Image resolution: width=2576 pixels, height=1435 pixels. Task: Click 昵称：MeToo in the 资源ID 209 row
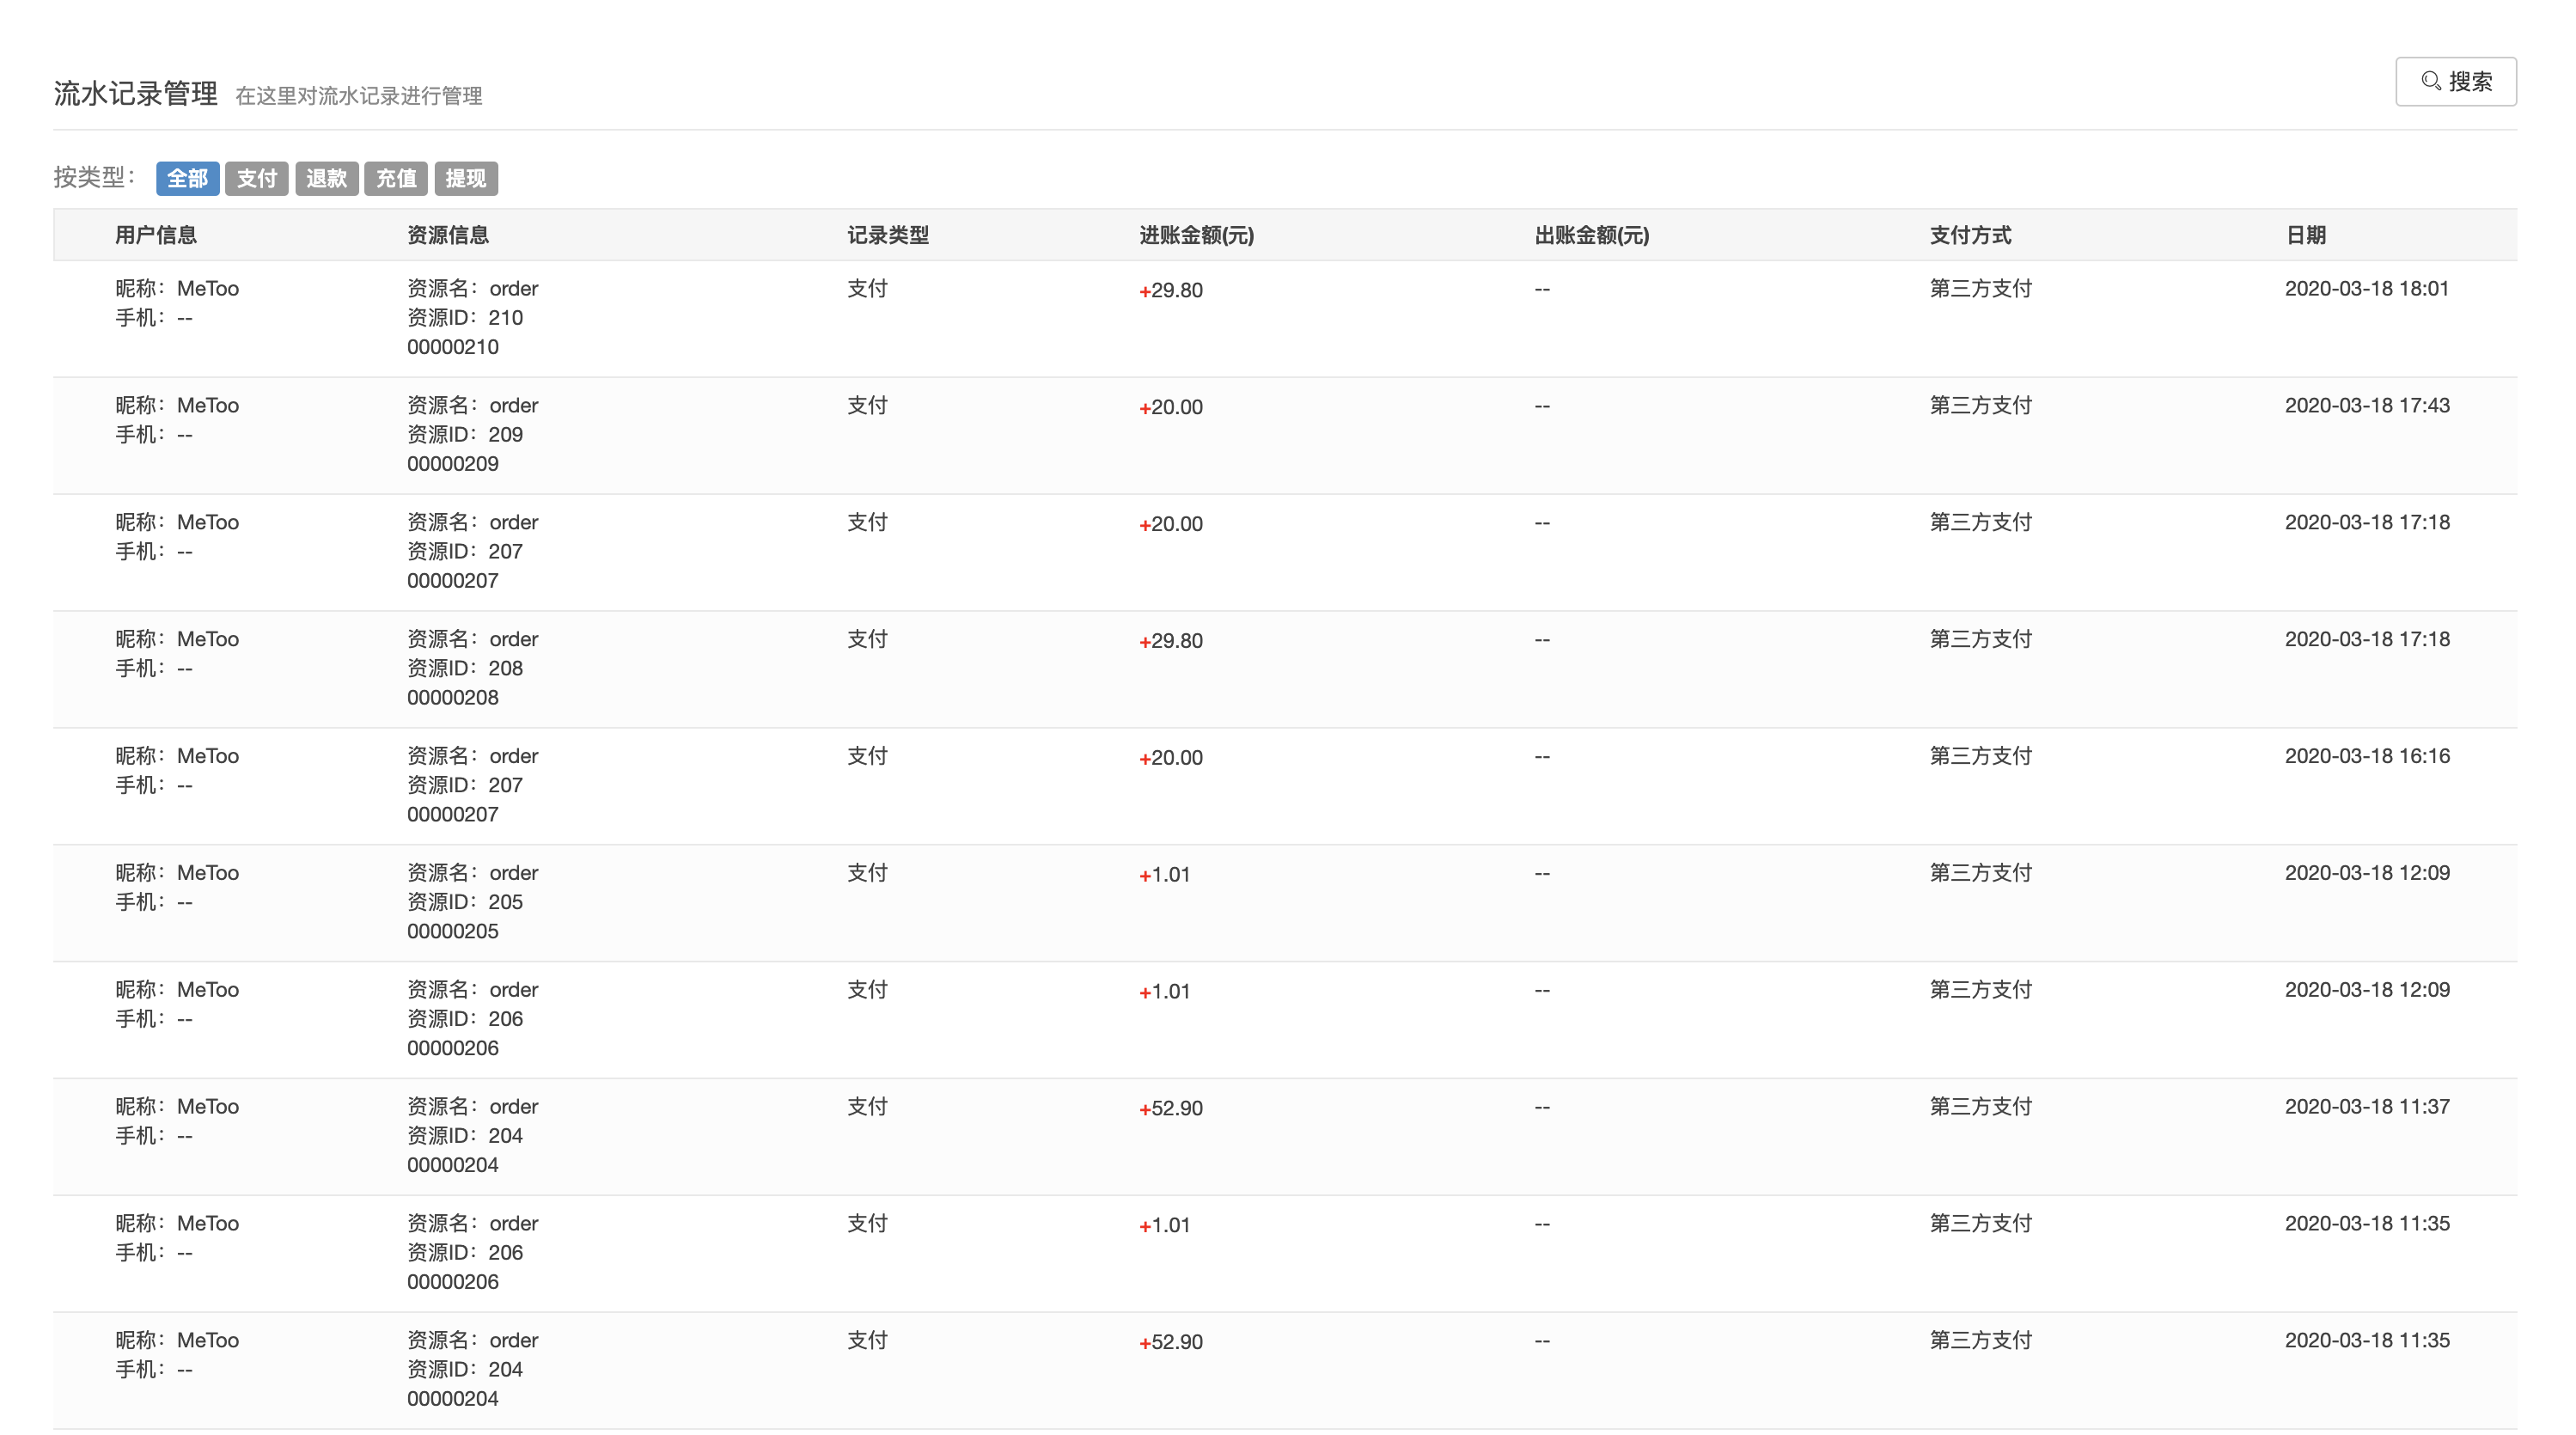pos(177,405)
